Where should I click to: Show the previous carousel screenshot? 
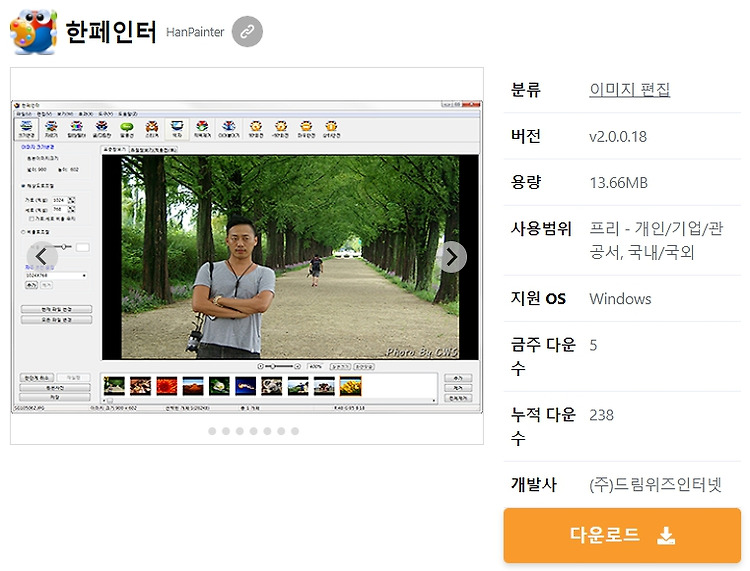click(x=42, y=257)
